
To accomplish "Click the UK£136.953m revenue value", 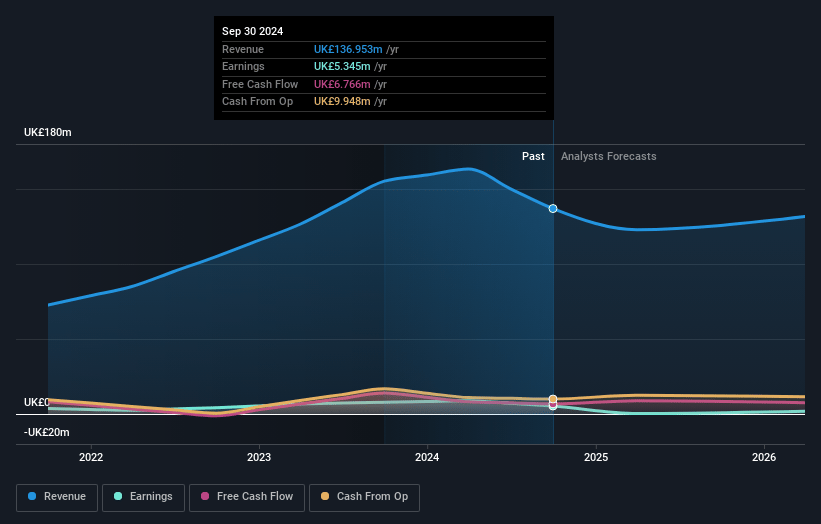I will (x=348, y=49).
